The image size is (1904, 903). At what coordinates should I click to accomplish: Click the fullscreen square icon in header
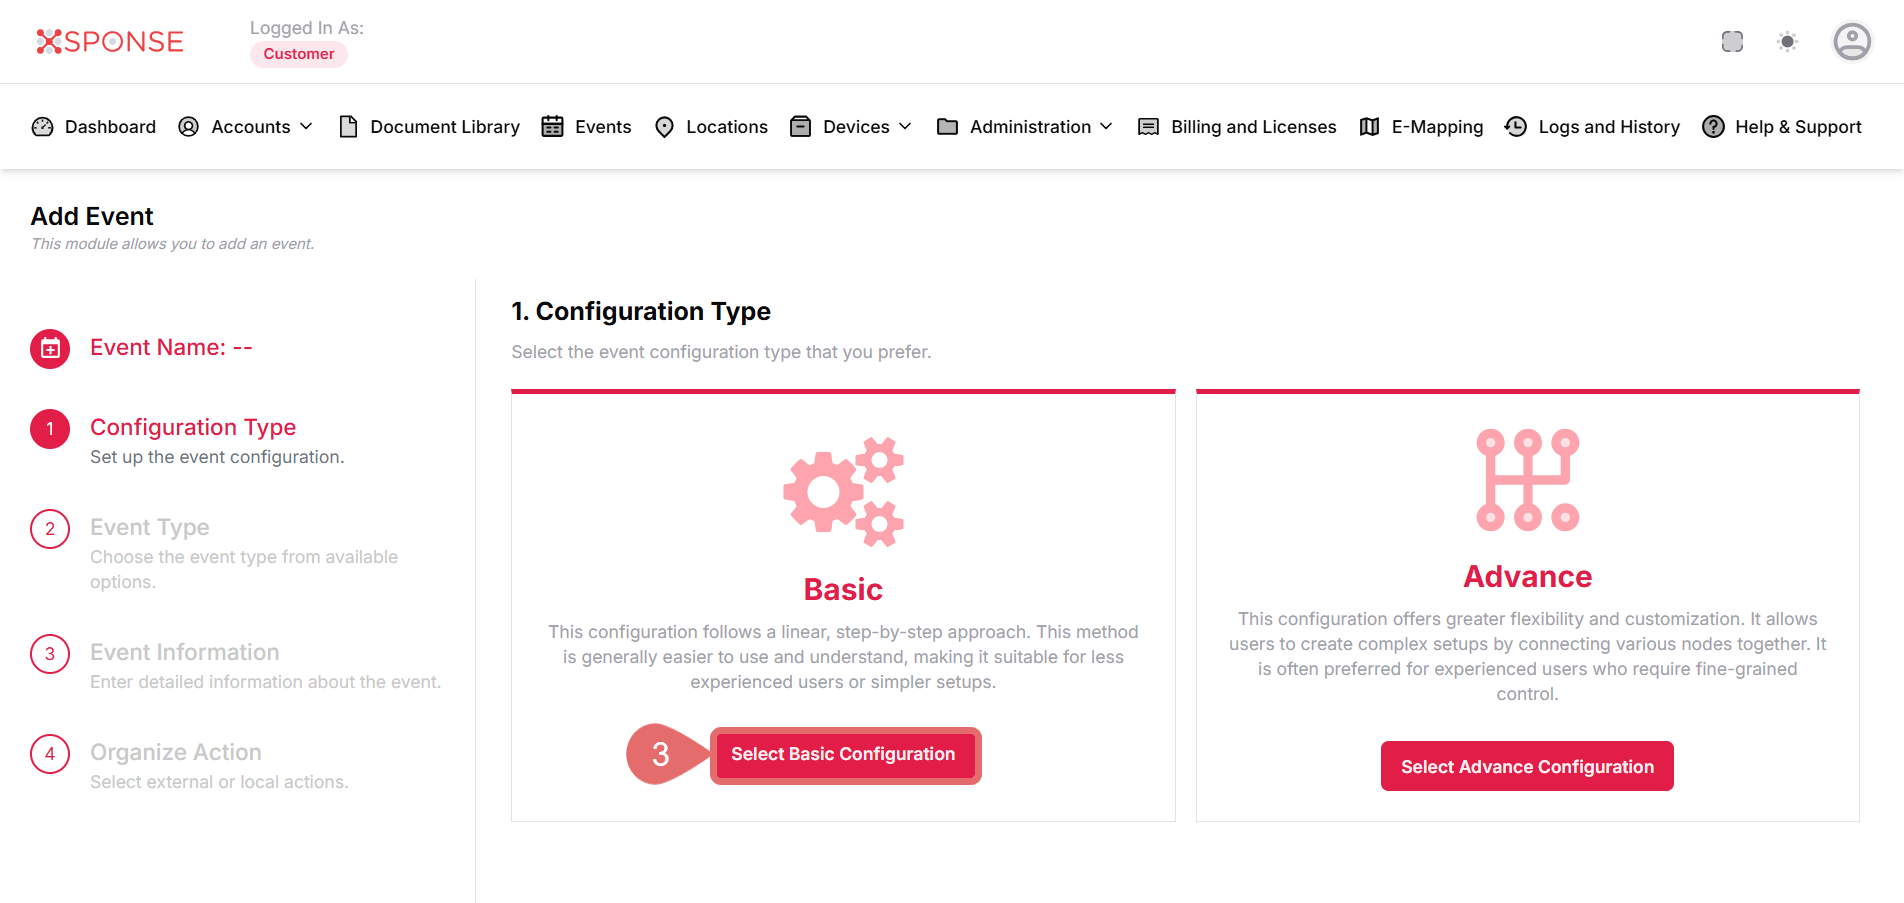coord(1732,41)
